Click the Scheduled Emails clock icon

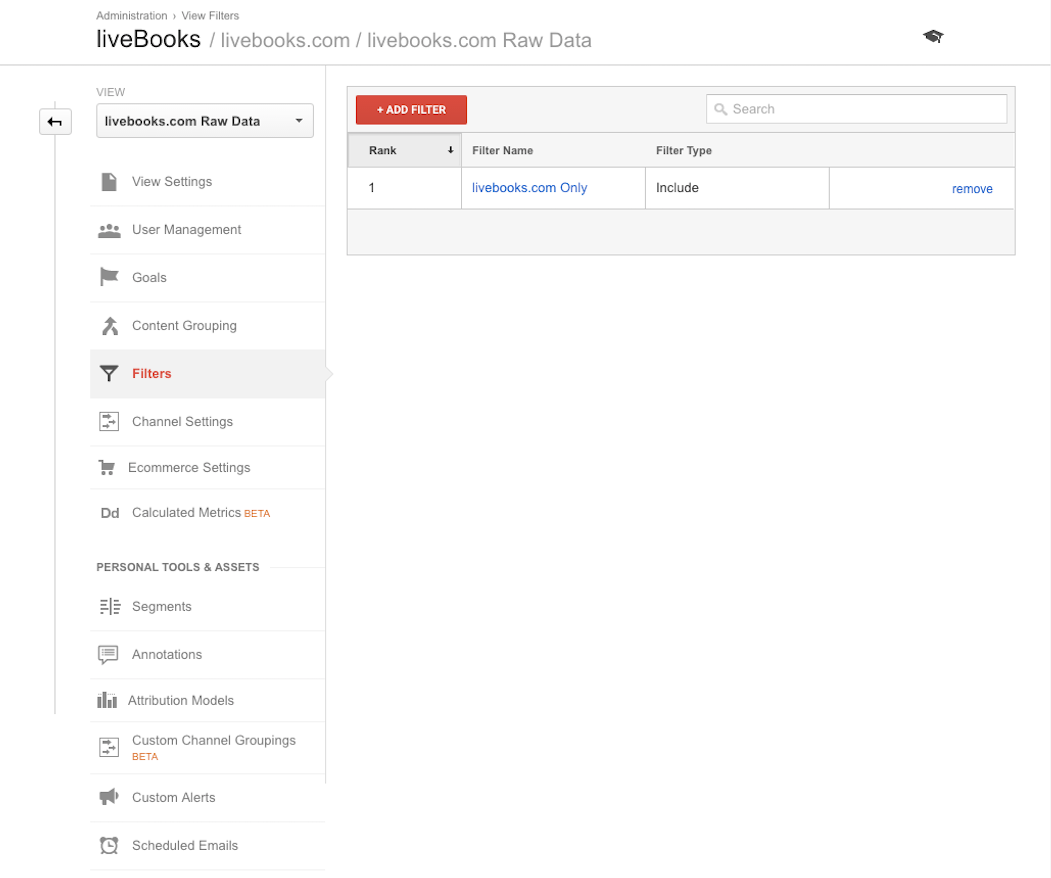[x=109, y=845]
